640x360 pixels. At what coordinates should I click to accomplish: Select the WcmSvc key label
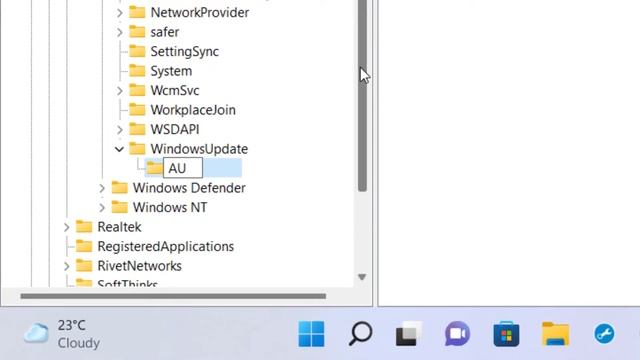tap(175, 91)
